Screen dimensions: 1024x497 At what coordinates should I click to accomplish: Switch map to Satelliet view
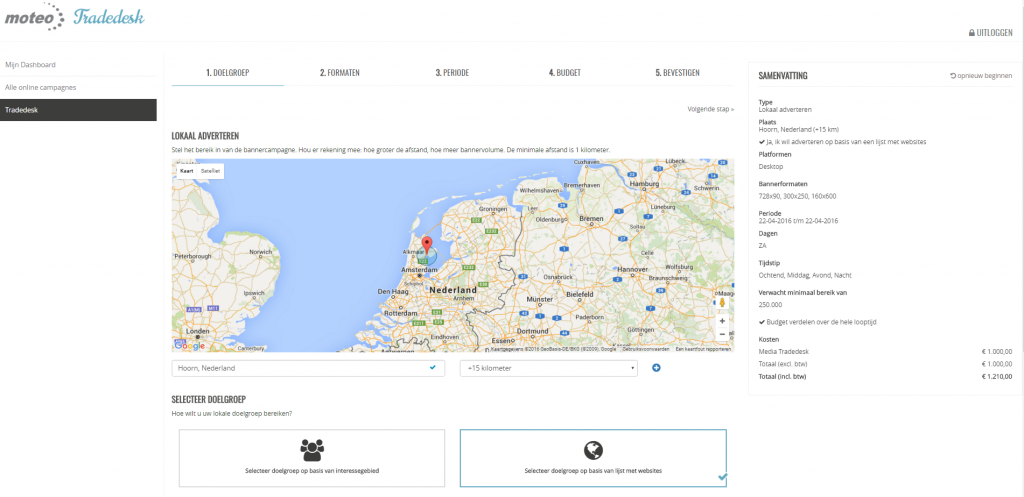(210, 170)
